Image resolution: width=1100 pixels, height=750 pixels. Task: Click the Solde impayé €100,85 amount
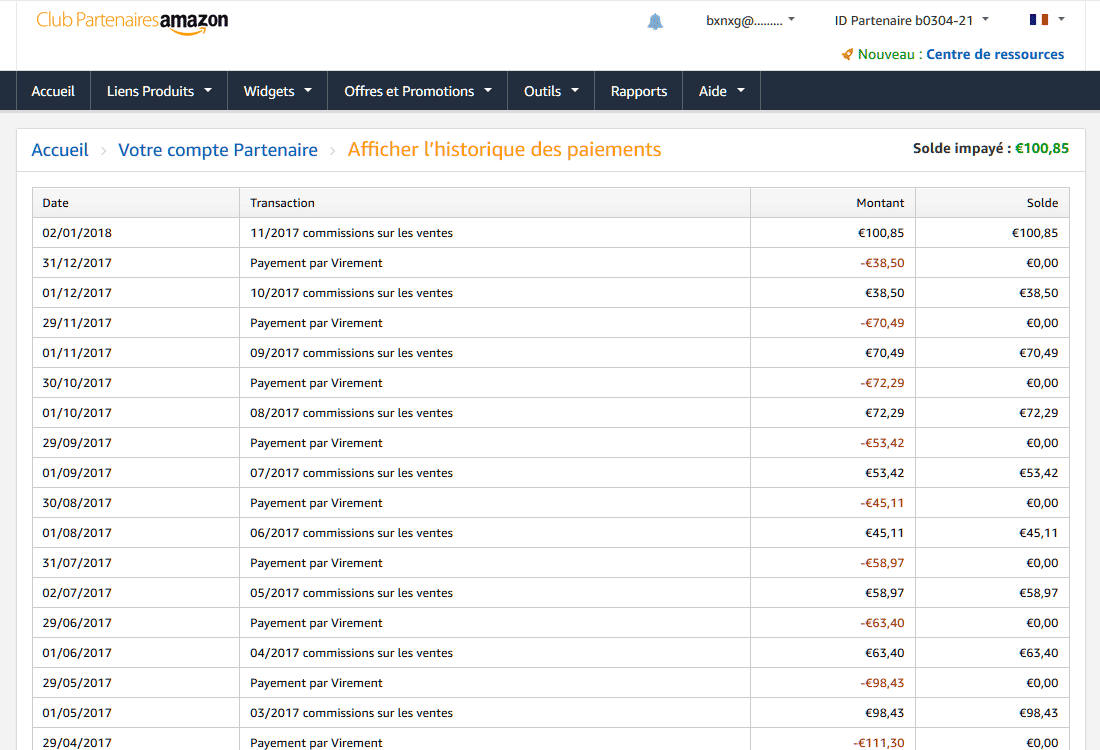pyautogui.click(x=1042, y=148)
